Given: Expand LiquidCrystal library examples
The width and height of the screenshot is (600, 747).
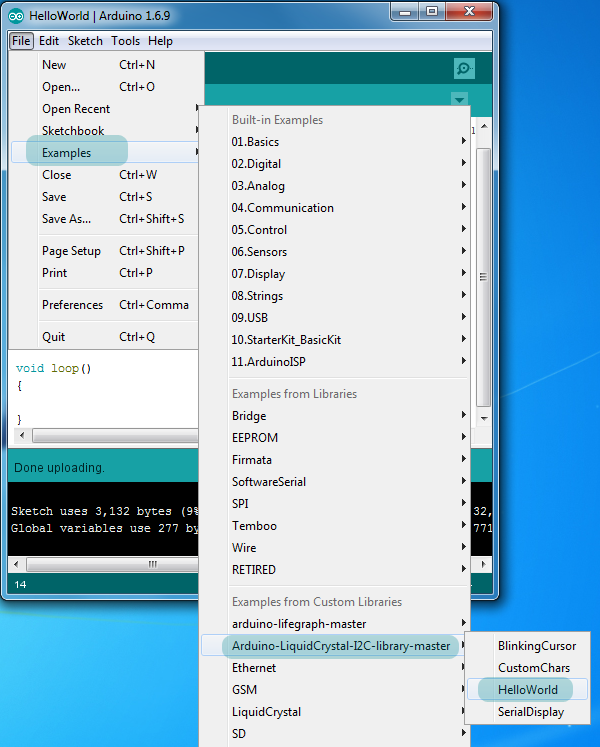Looking at the screenshot, I should 335,712.
